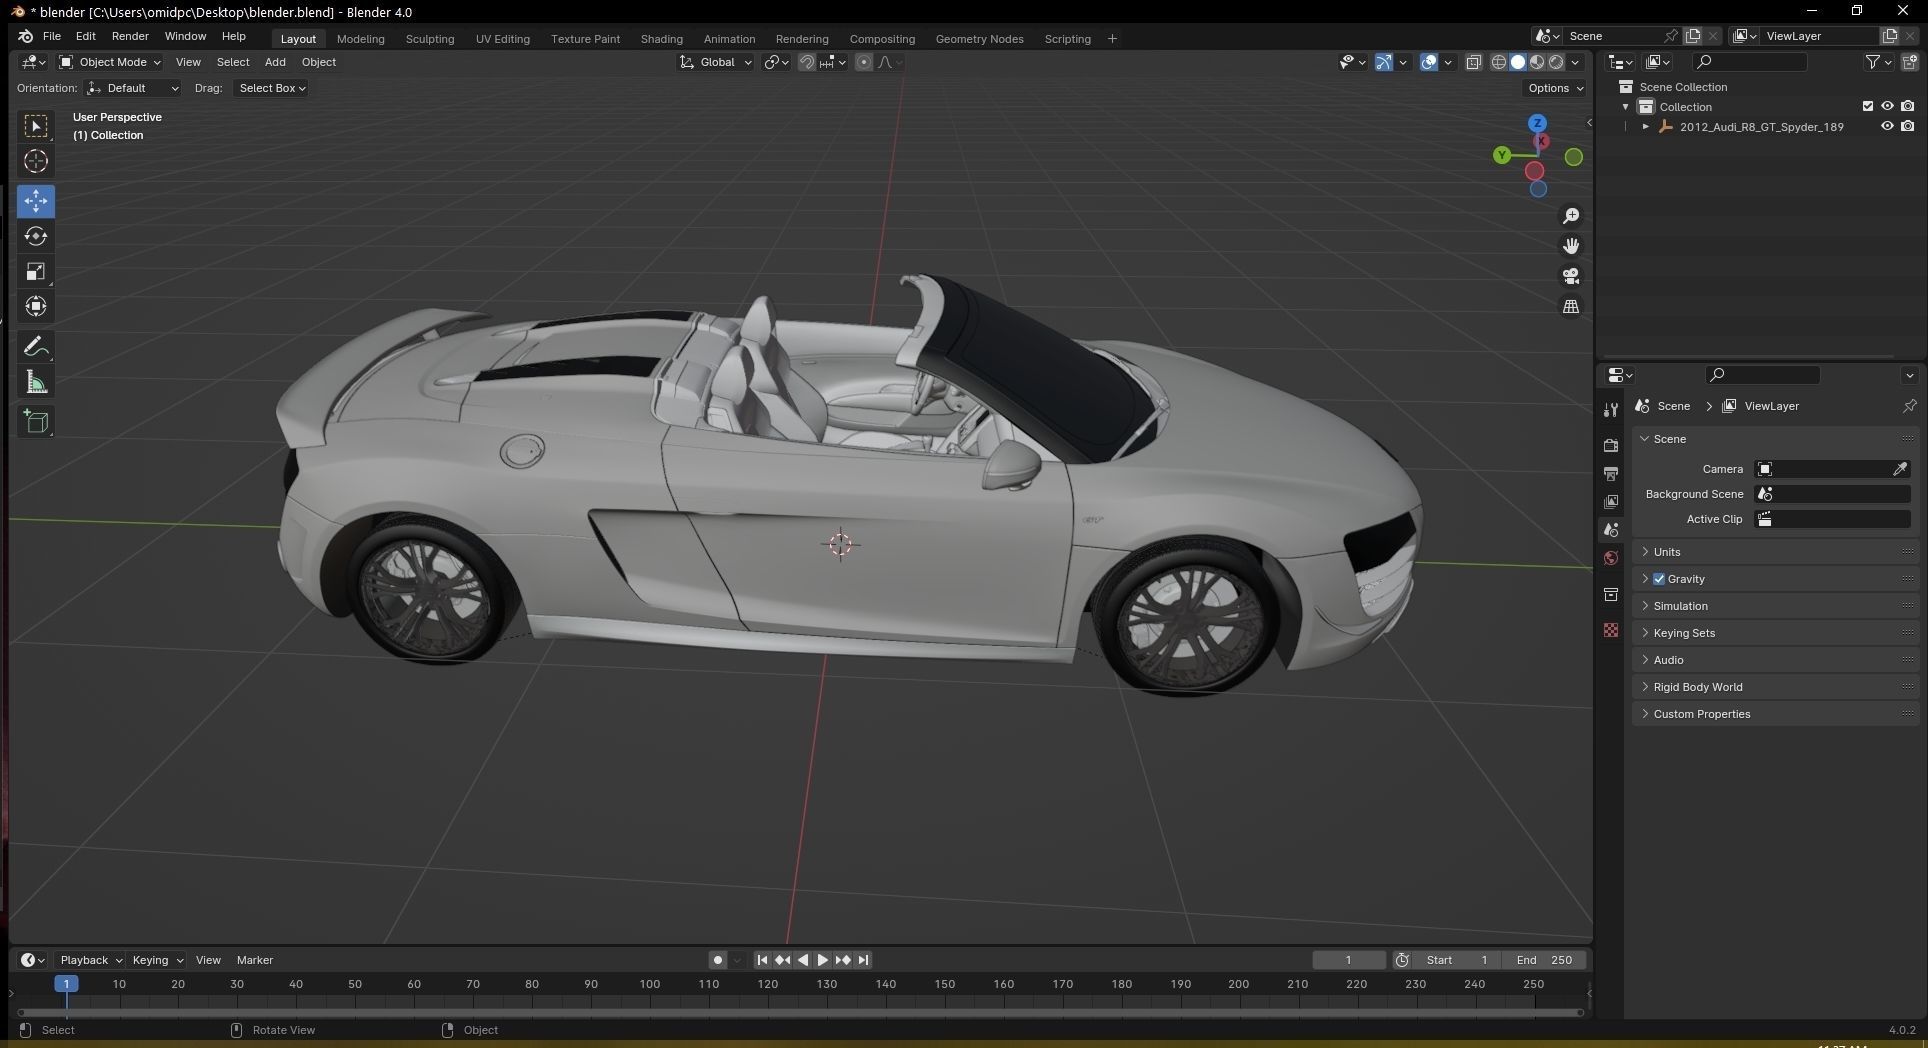Viewport: 1928px width, 1048px height.
Task: Click the current frame number field
Action: point(1348,960)
